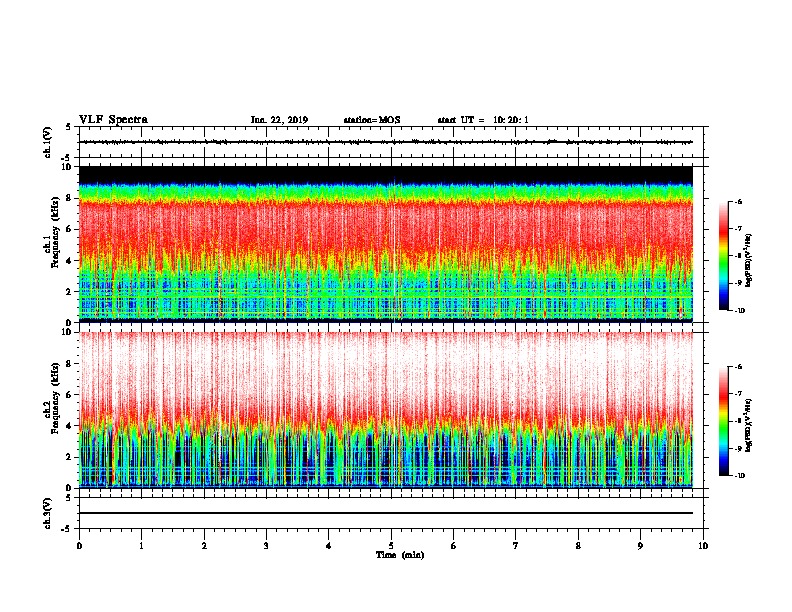792x612 pixels.
Task: Click the black band atop ch.1 spectrogram
Action: pyautogui.click(x=385, y=174)
